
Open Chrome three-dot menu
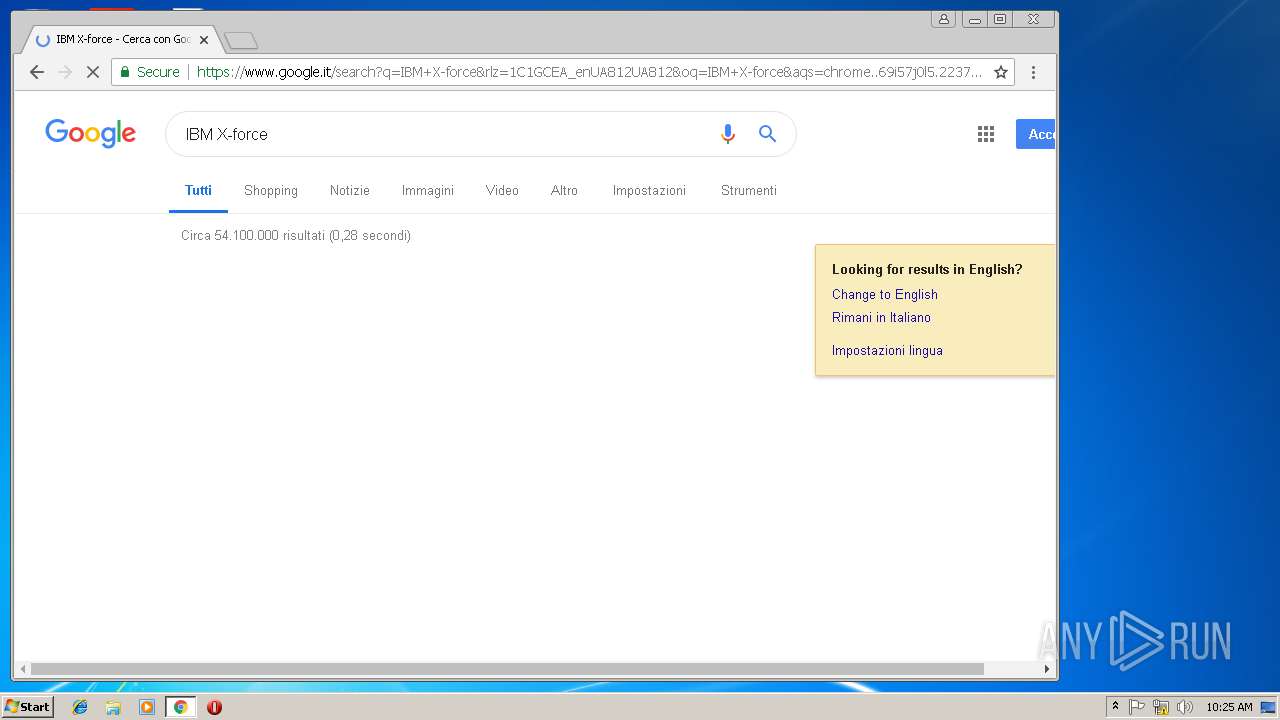click(1033, 72)
